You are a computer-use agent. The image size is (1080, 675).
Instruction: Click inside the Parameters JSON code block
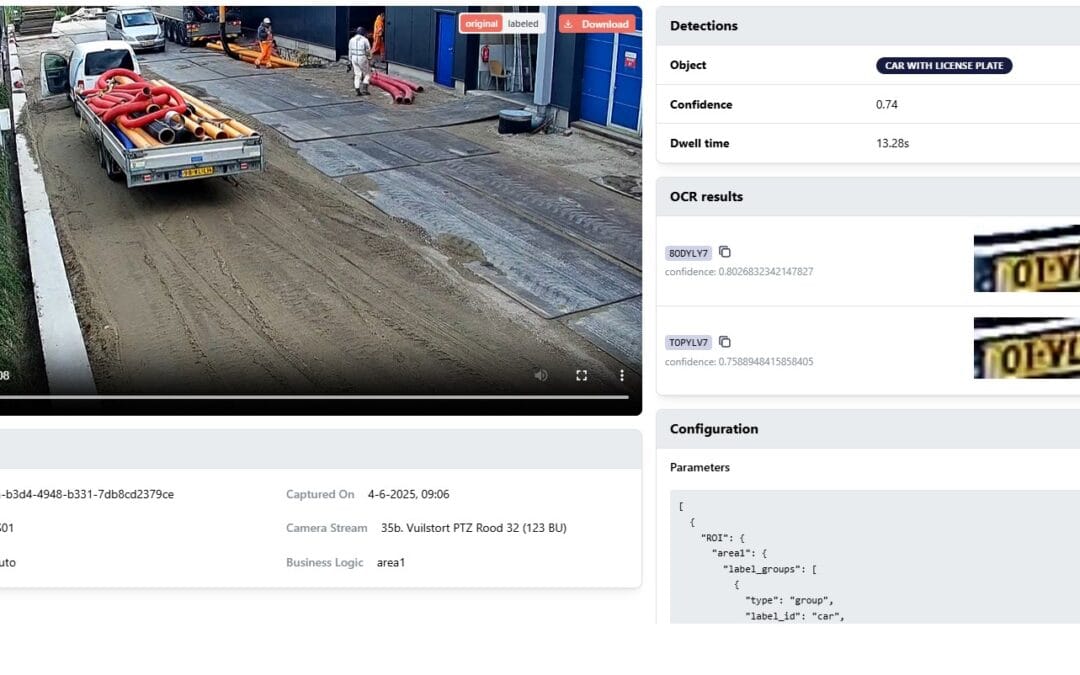(870, 560)
